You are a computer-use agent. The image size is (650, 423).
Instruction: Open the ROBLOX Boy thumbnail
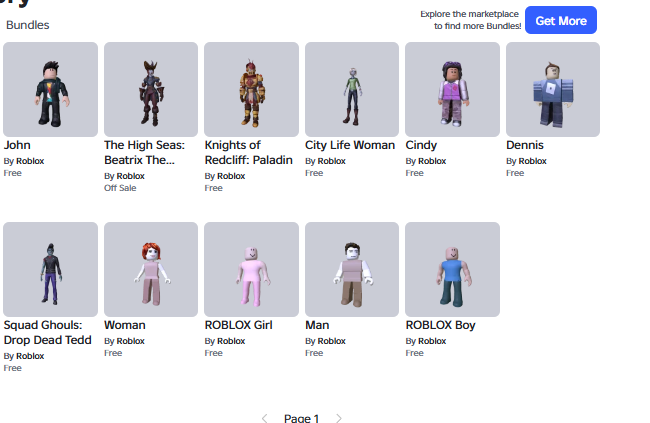(x=452, y=269)
